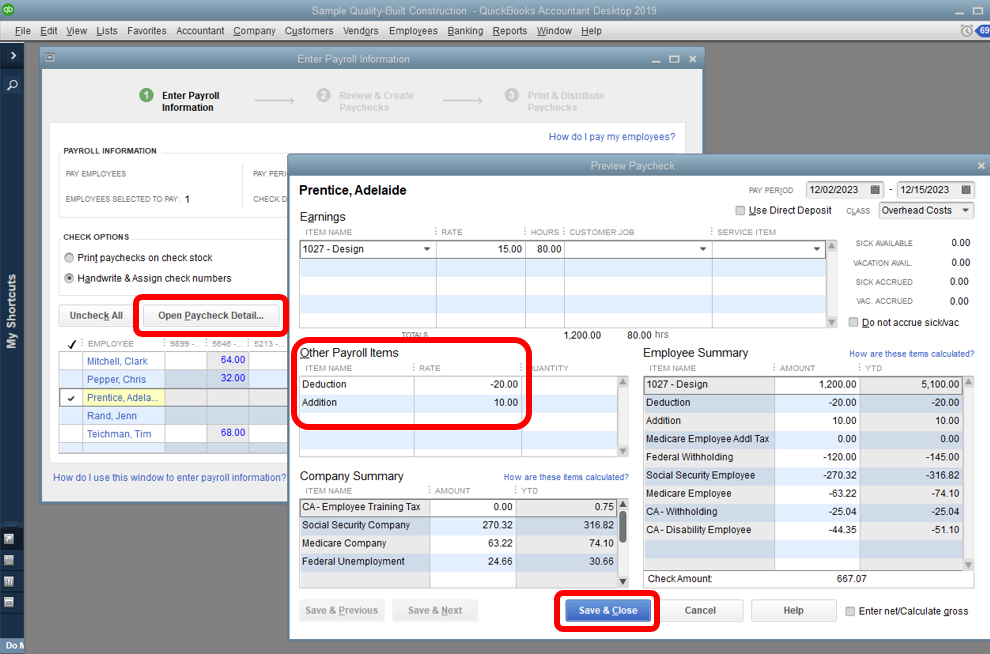Open 'How do I pay my employees?' link
The width and height of the screenshot is (990, 654).
[612, 136]
